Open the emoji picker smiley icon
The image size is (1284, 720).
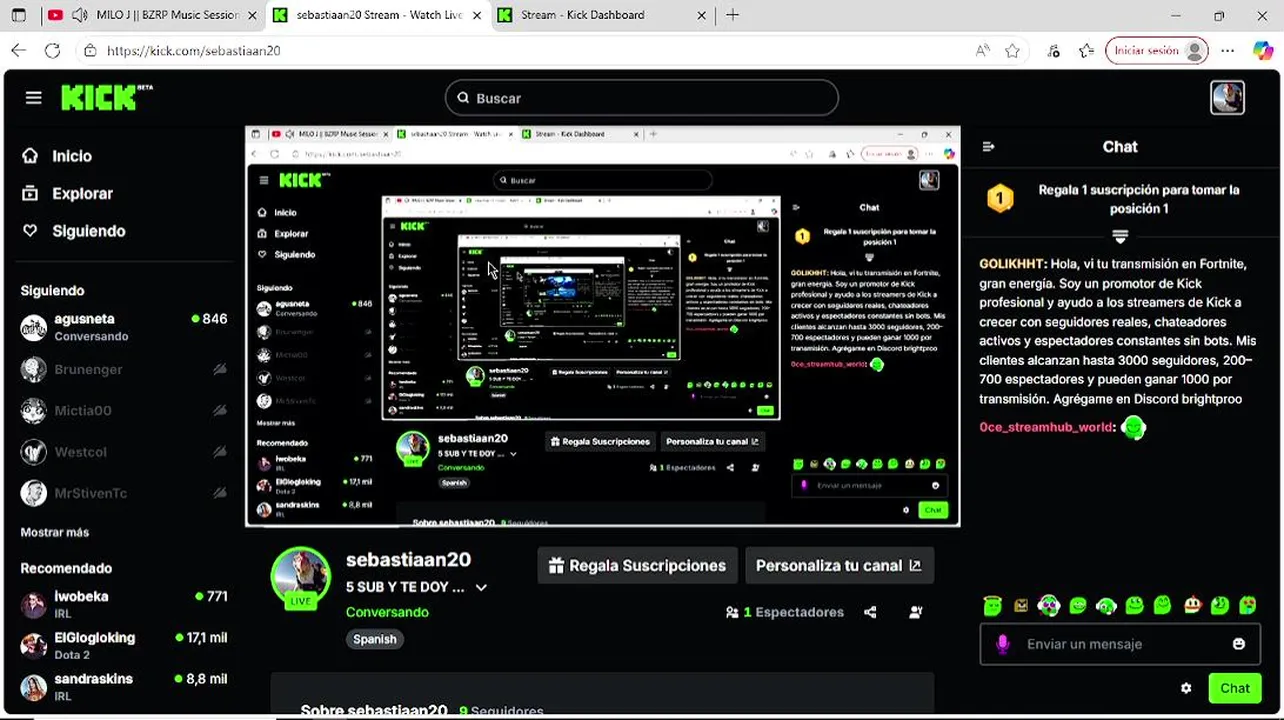[1239, 644]
